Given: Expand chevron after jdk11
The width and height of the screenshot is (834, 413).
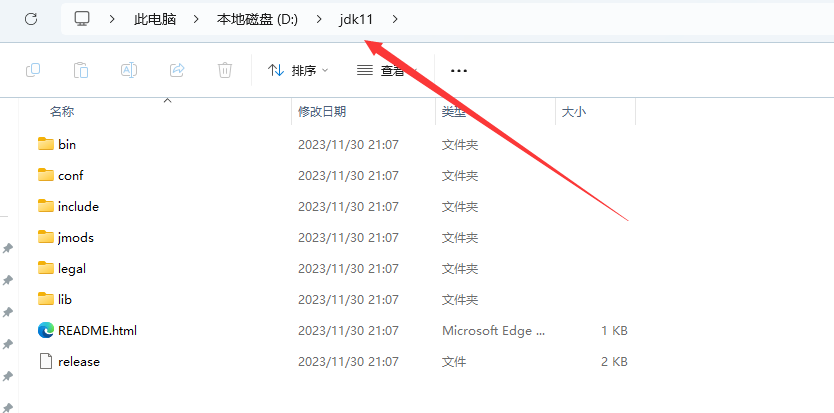Looking at the screenshot, I should (x=395, y=20).
